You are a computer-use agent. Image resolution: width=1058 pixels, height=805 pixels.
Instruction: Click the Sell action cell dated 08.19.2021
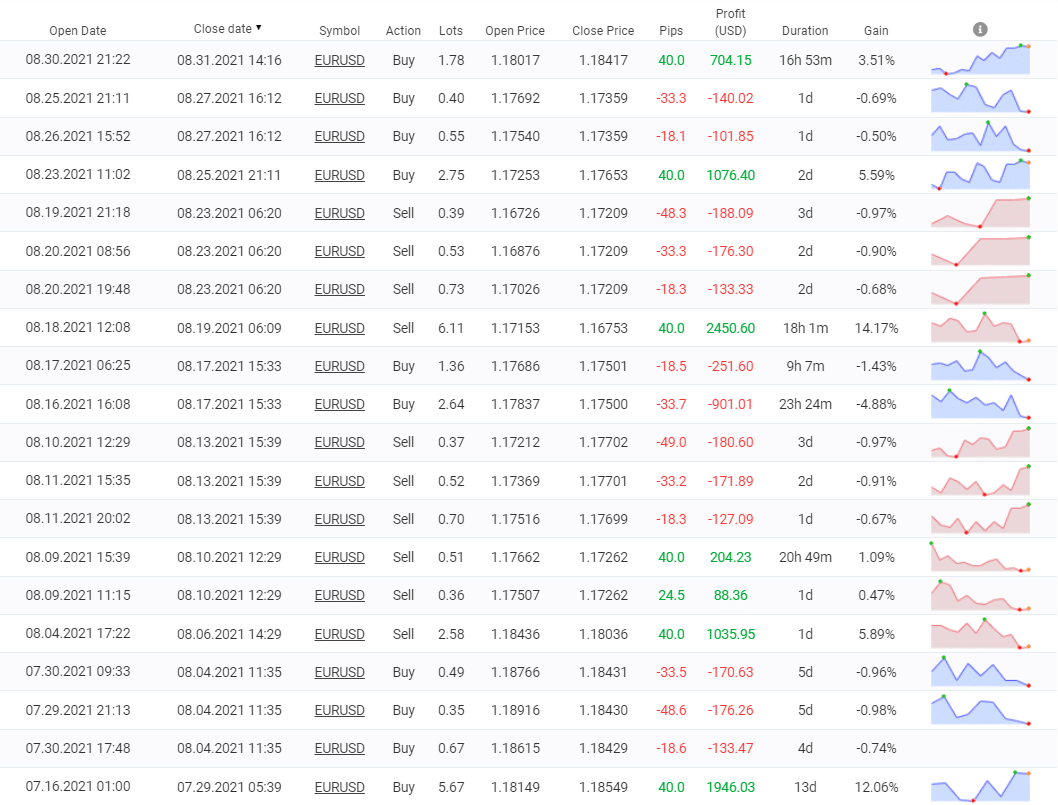(403, 212)
